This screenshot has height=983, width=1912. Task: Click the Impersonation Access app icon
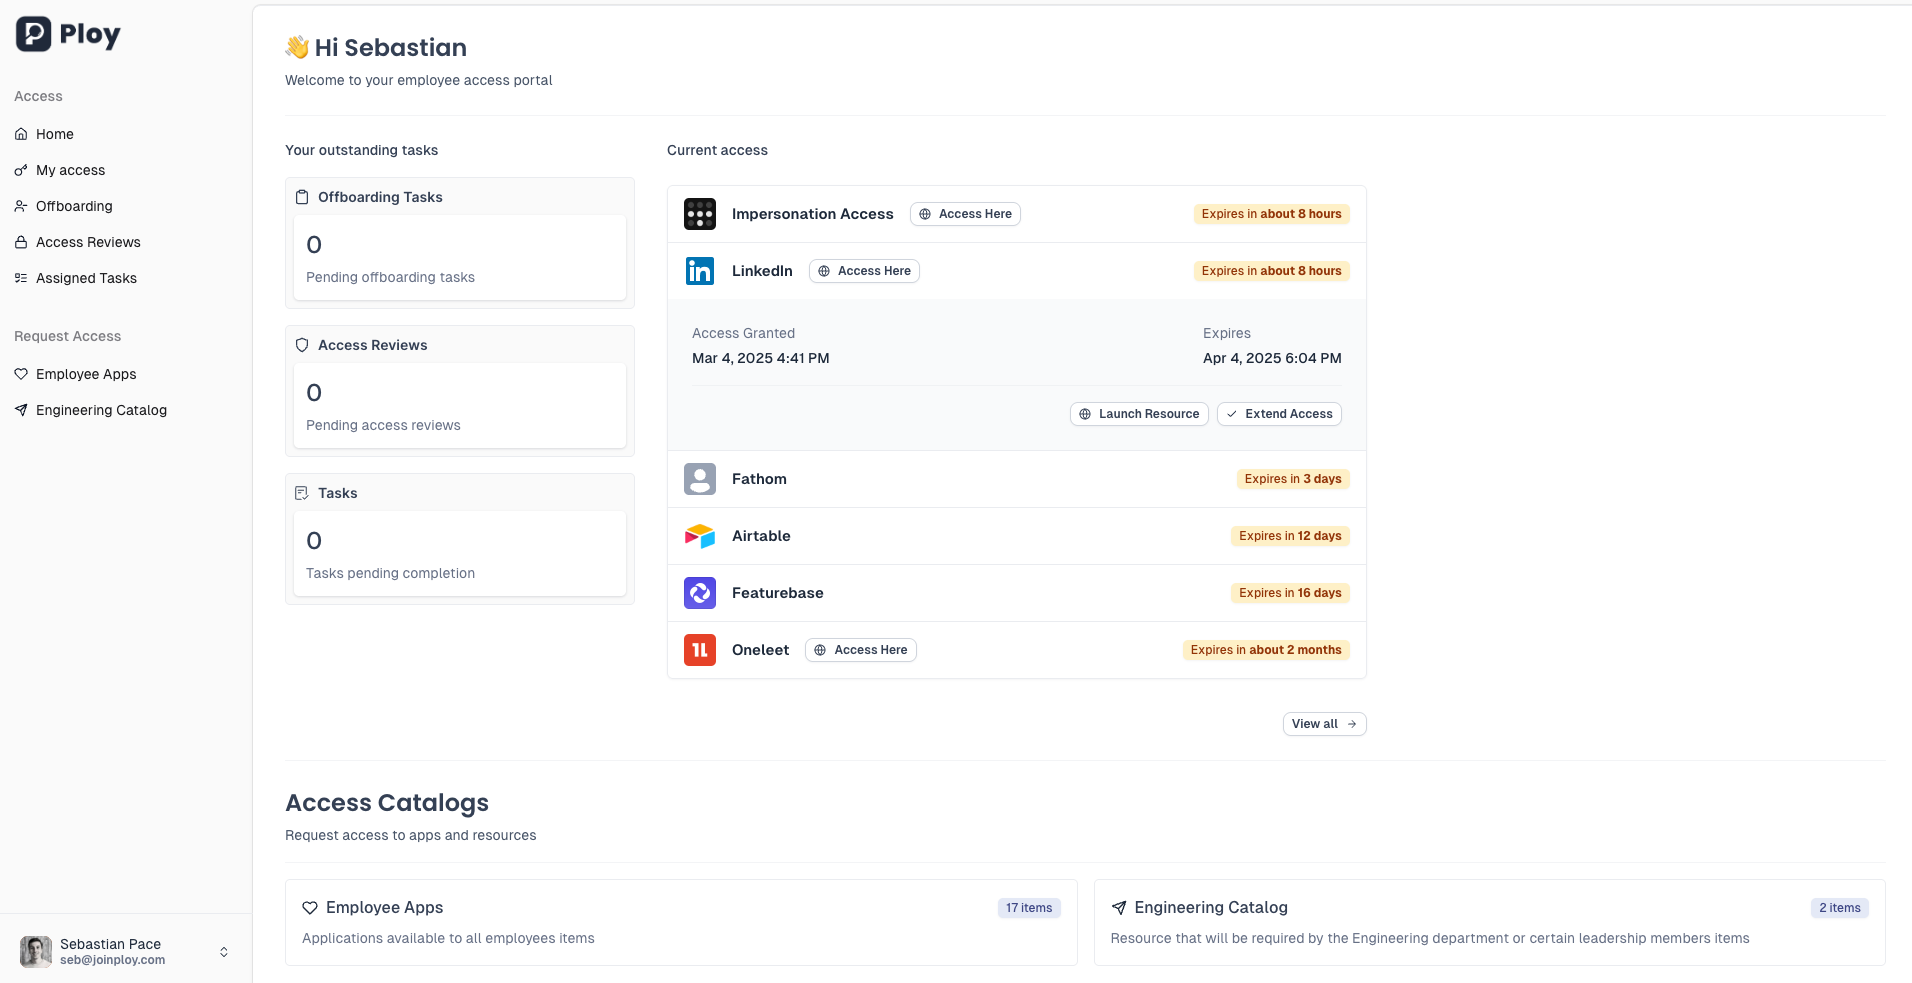pyautogui.click(x=699, y=214)
